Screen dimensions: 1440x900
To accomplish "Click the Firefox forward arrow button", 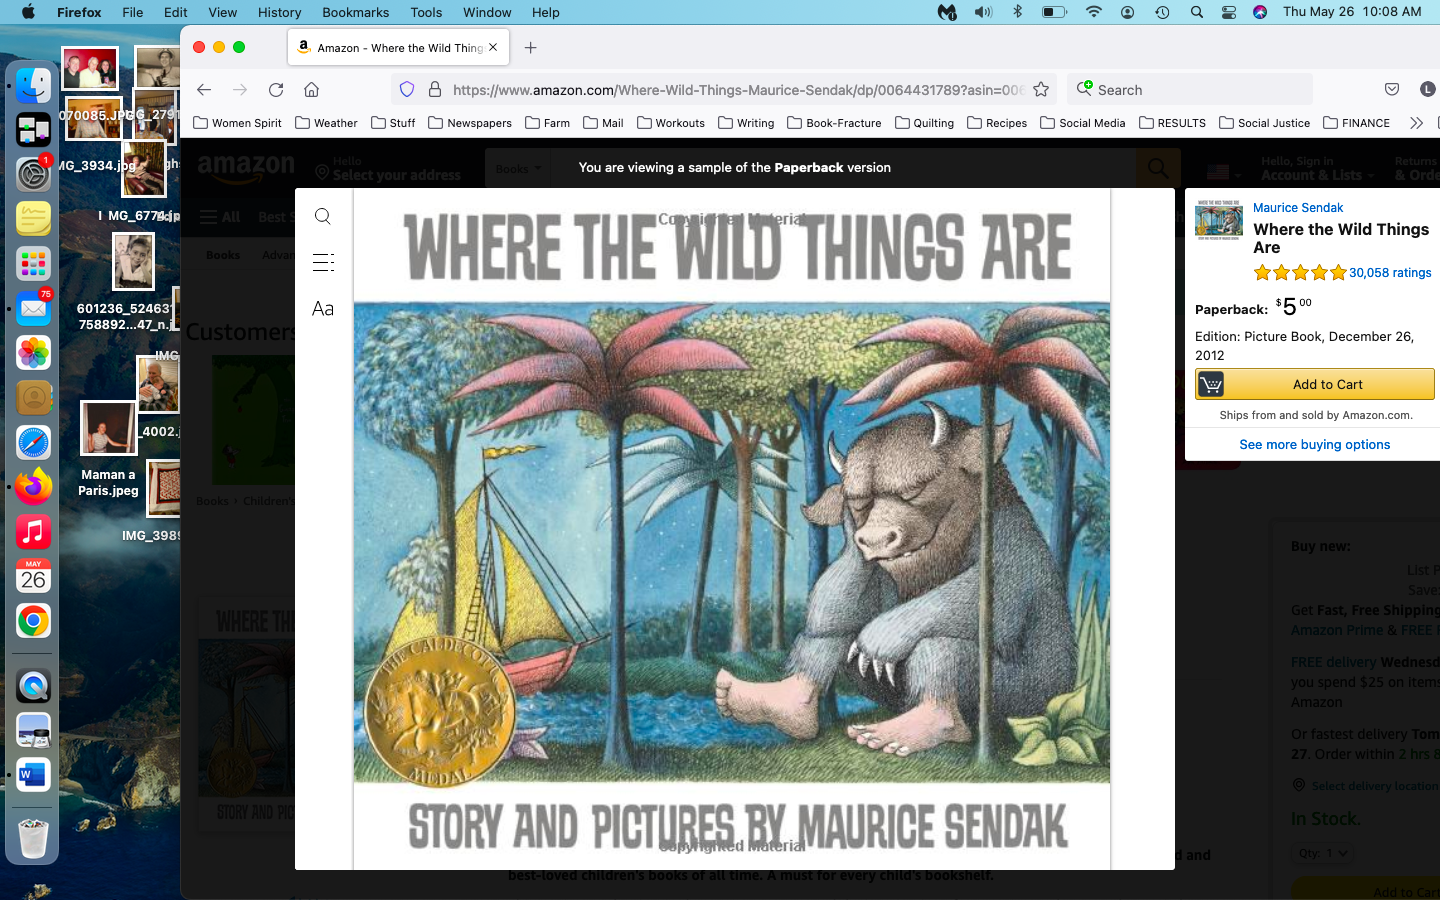I will coord(240,89).
